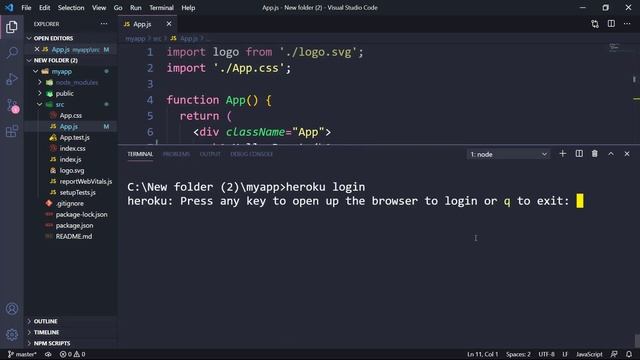
Task: Open .gitignore in the file tree
Action: pos(70,204)
